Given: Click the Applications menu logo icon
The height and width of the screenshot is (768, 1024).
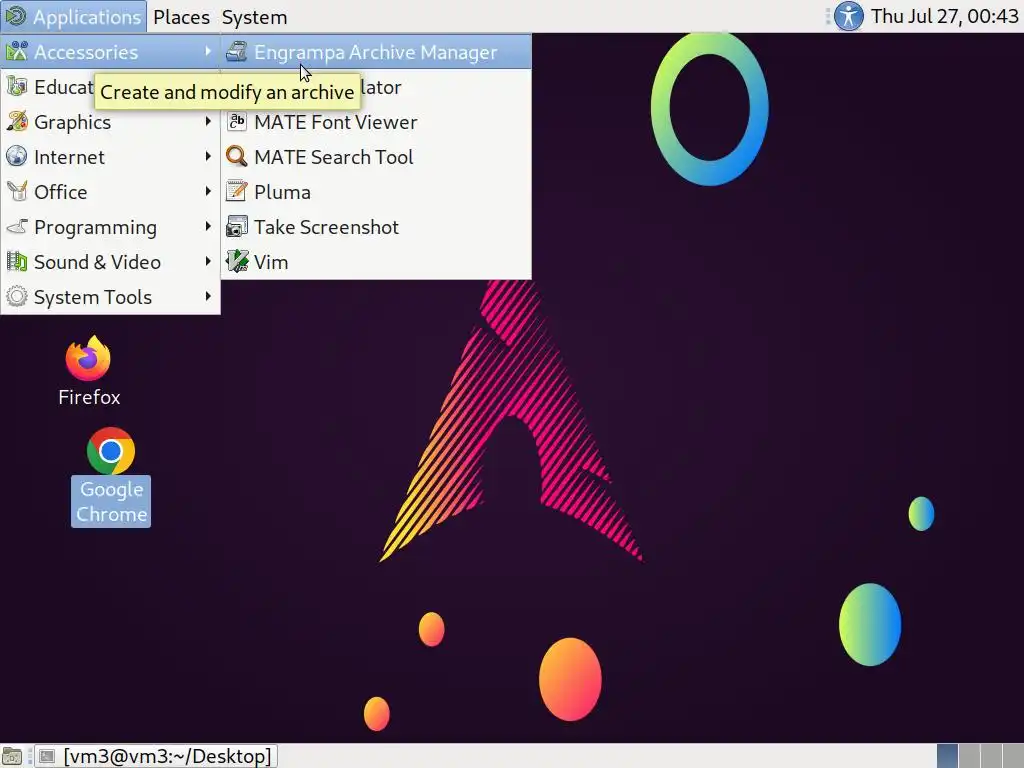Looking at the screenshot, I should tap(16, 16).
